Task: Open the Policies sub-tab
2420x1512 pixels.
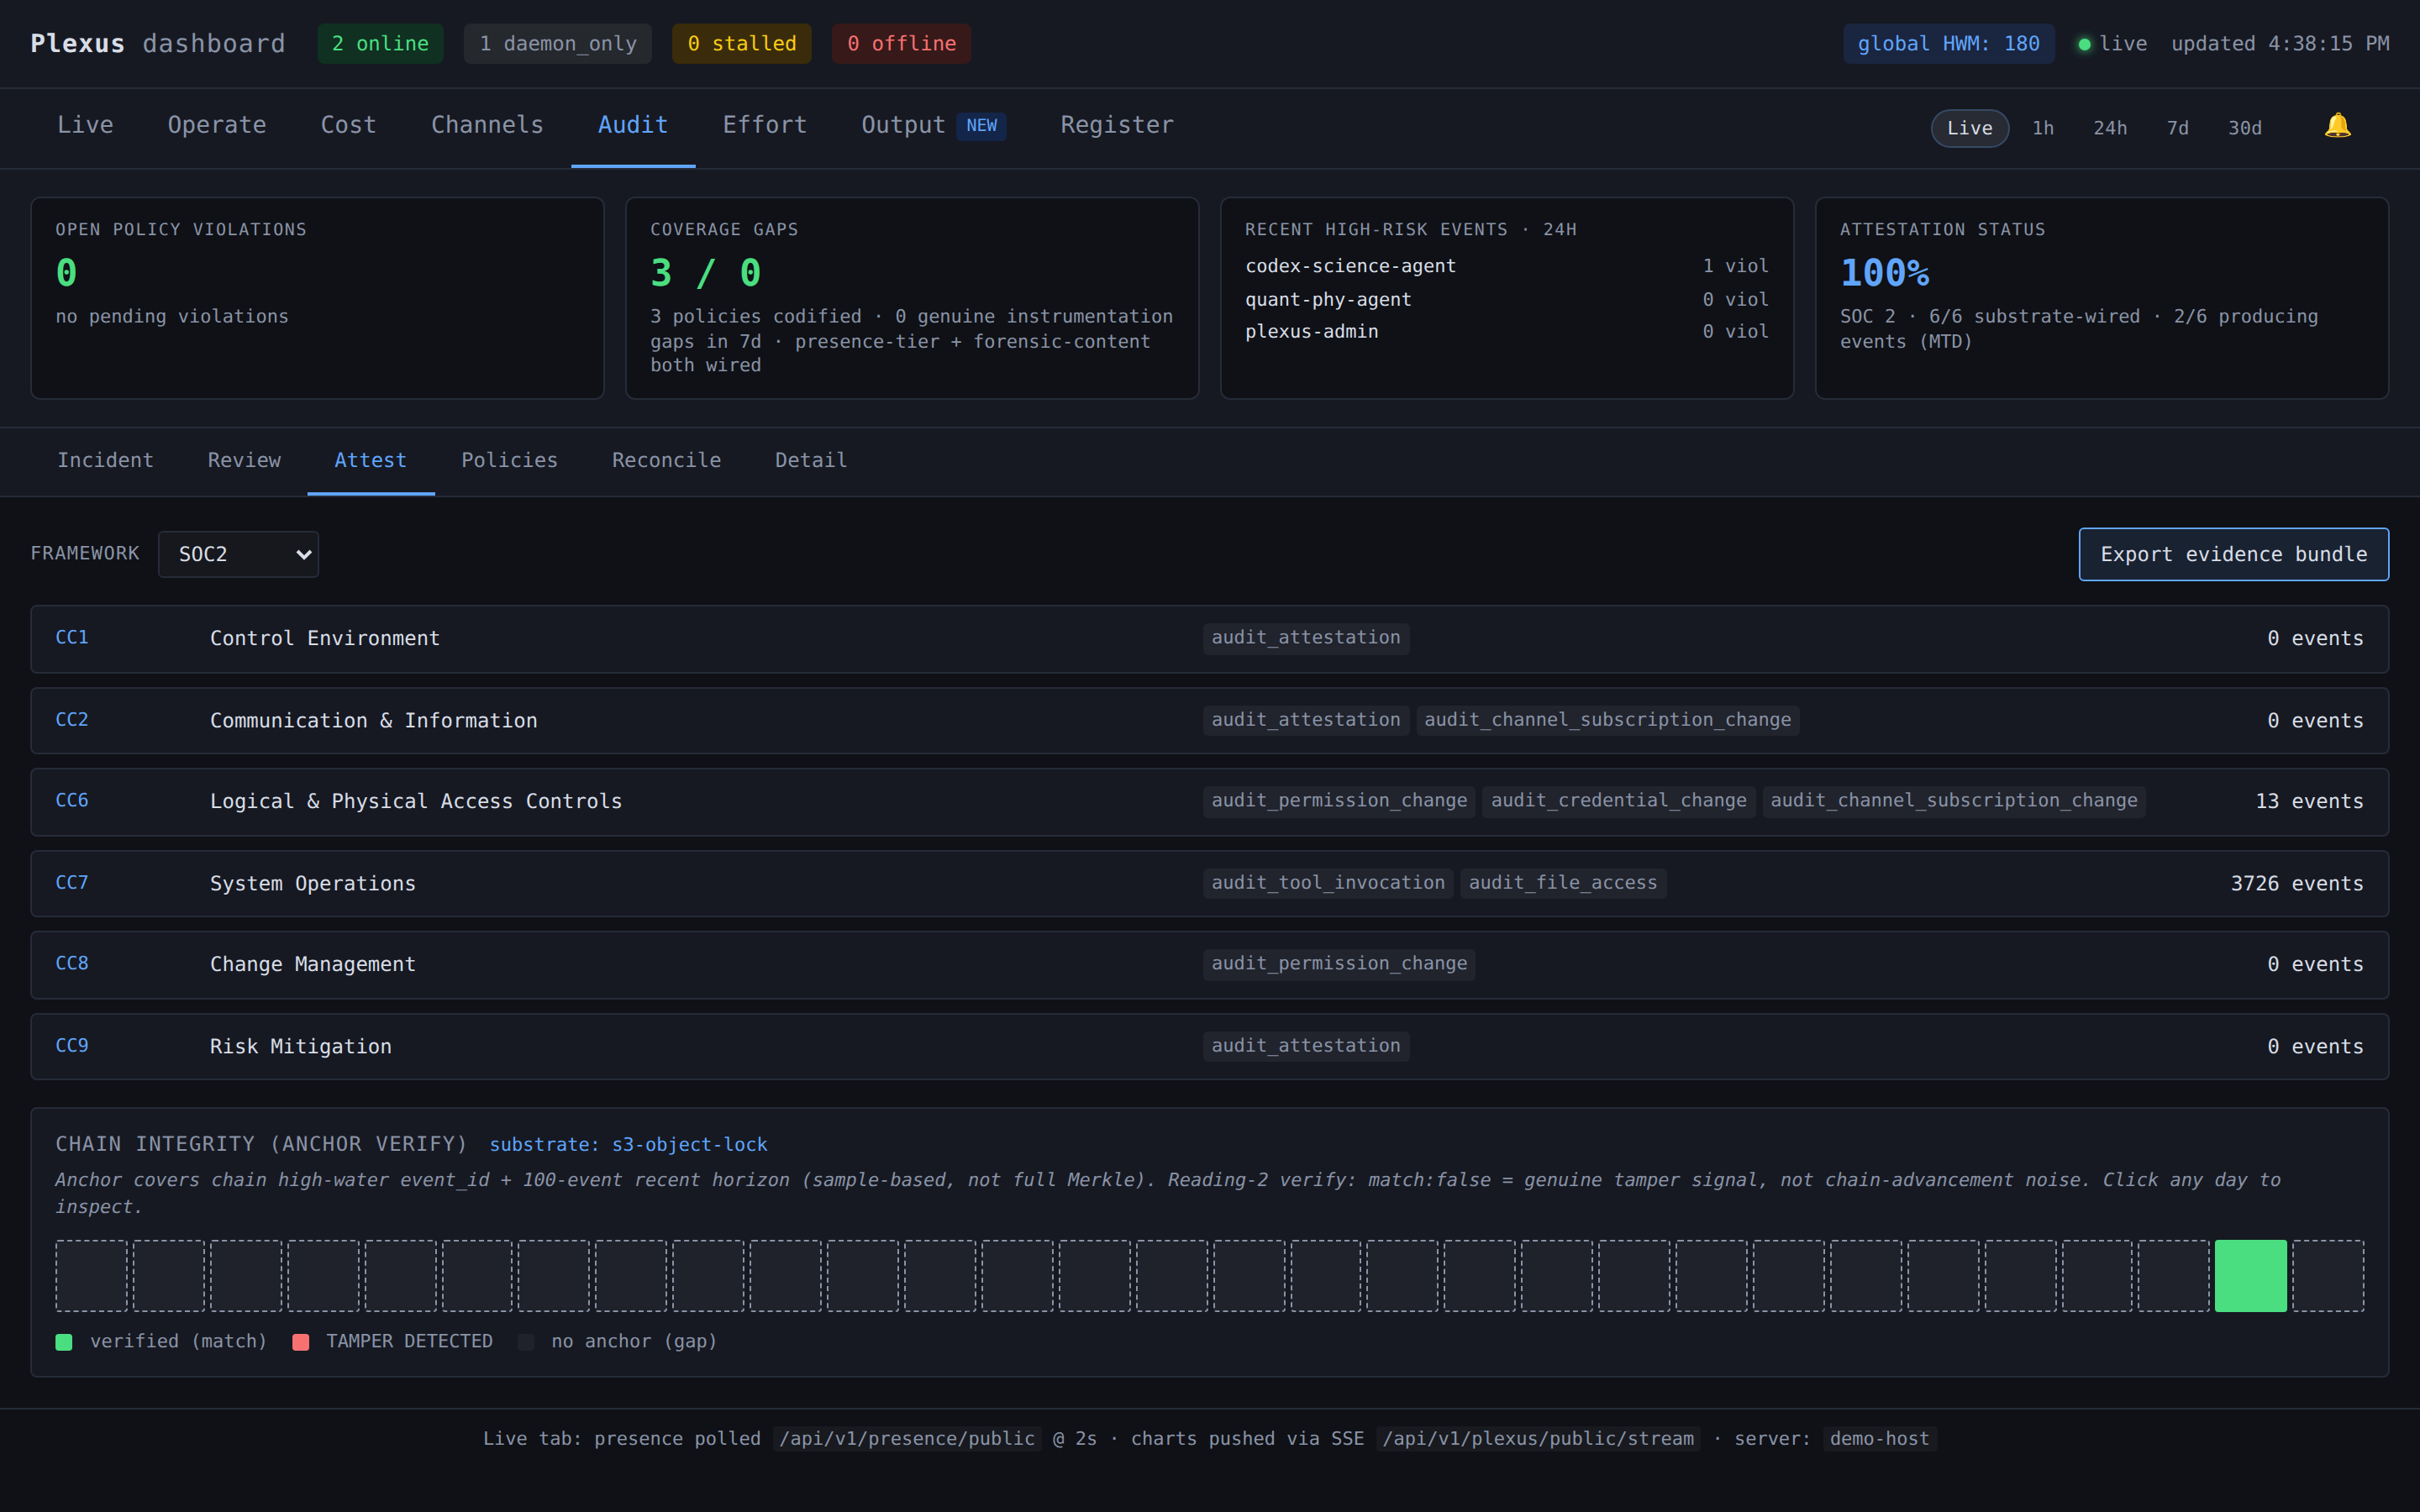Action: pos(509,460)
